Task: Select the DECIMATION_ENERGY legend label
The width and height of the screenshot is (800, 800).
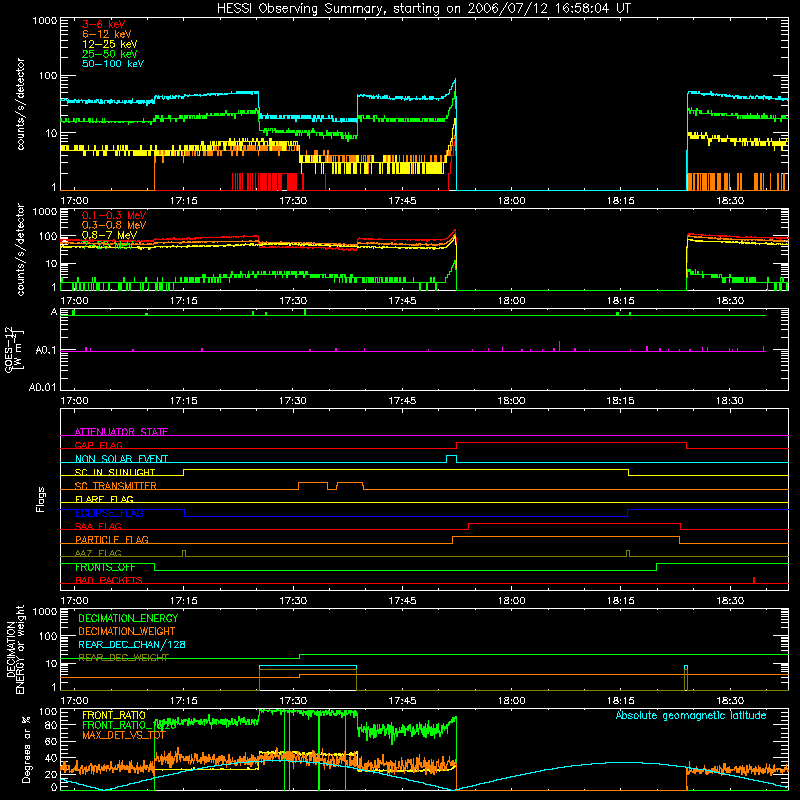Action: (128, 618)
